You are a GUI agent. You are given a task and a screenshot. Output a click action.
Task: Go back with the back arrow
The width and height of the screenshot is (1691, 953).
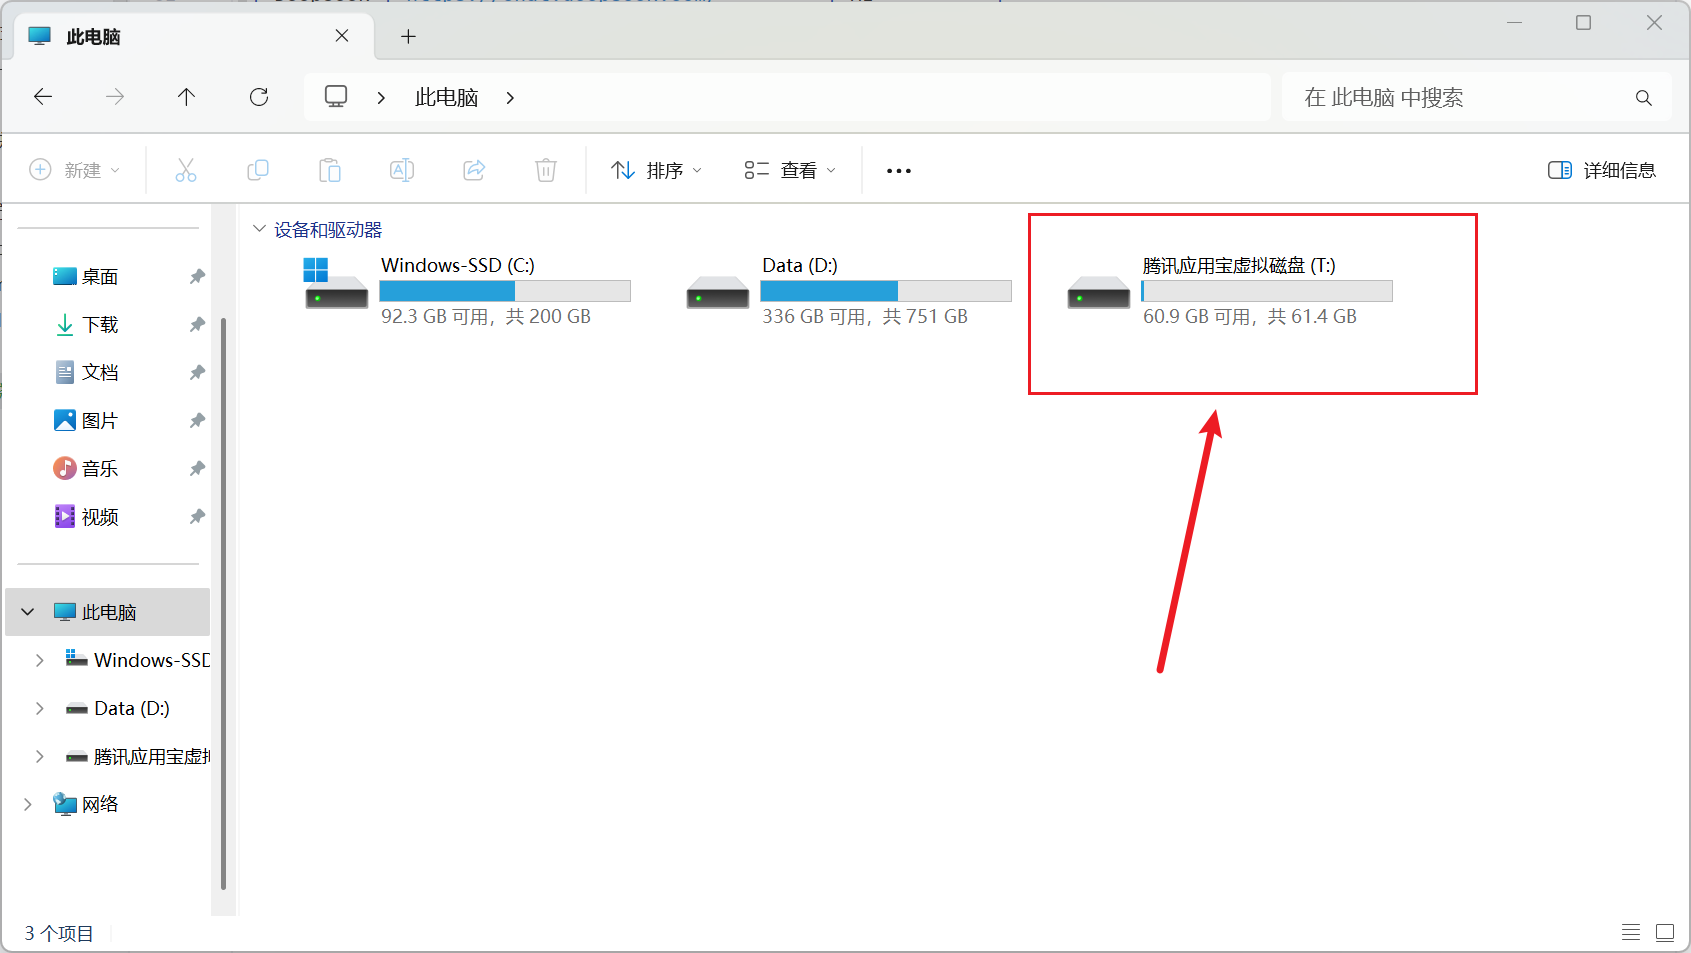43,97
